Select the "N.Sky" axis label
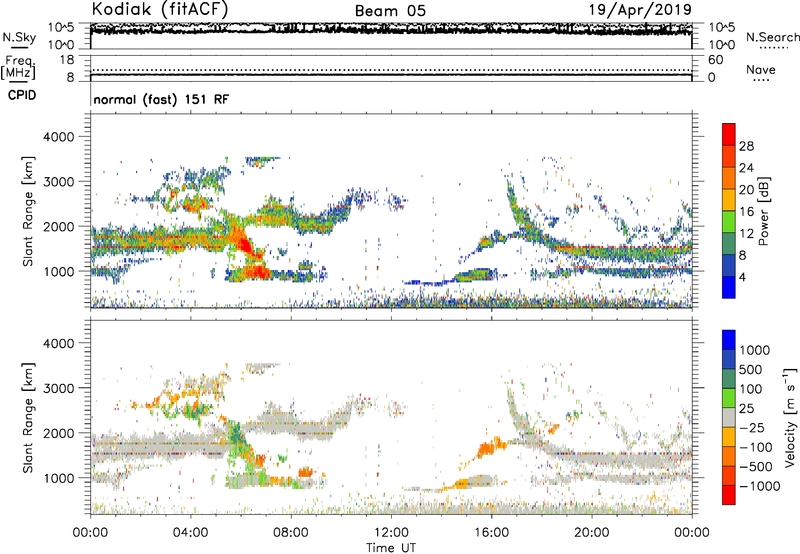Screen dimensions: 800x554 pos(19,37)
